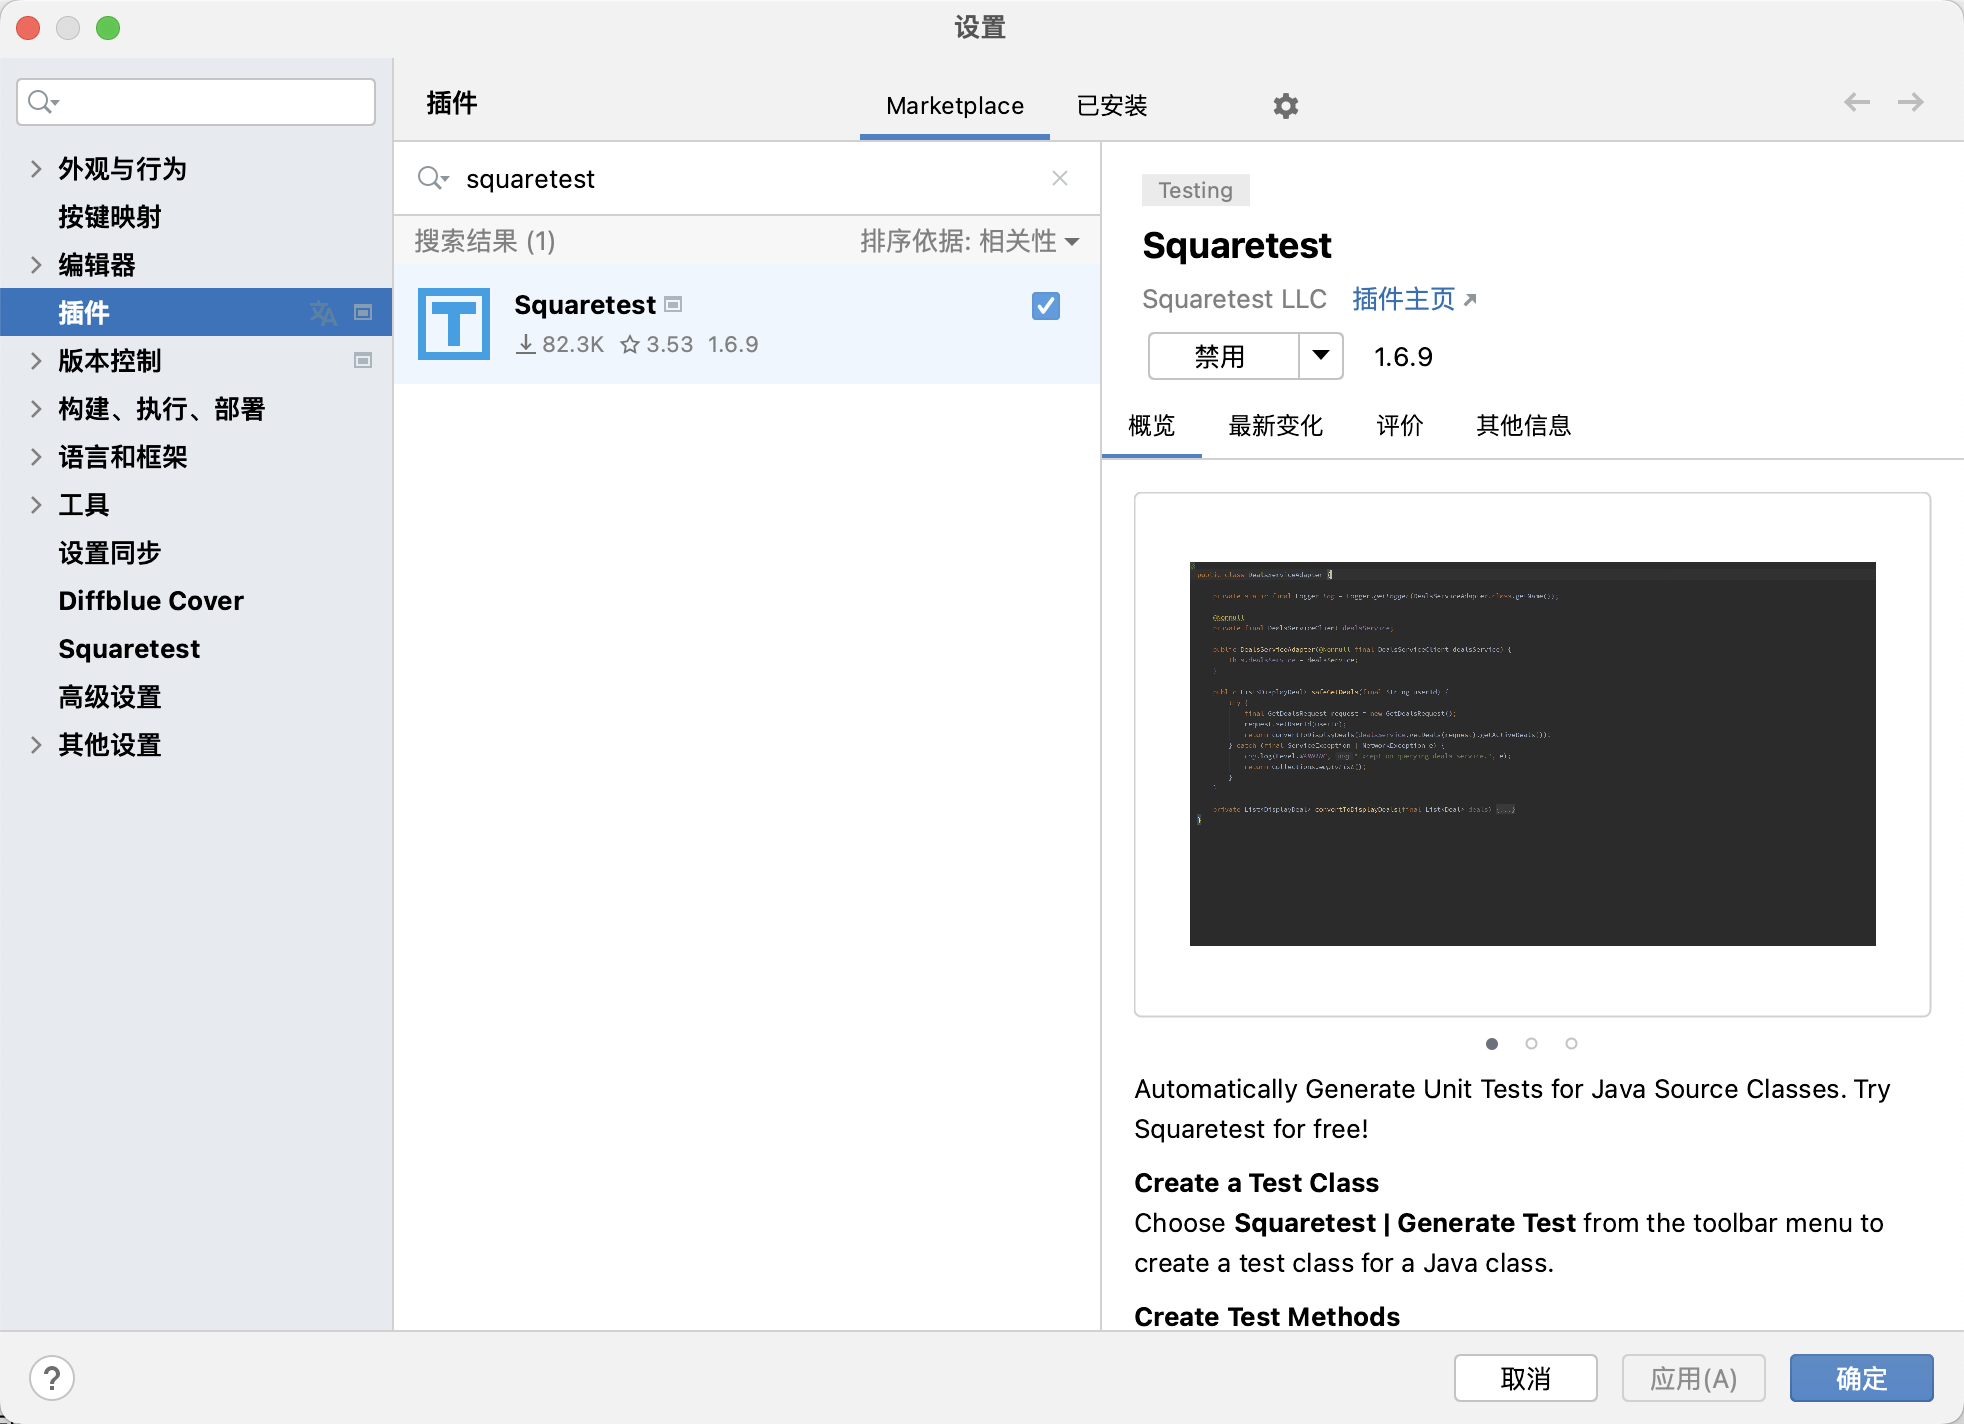The height and width of the screenshot is (1424, 1964).
Task: Click the download count 82.3K
Action: [x=560, y=344]
